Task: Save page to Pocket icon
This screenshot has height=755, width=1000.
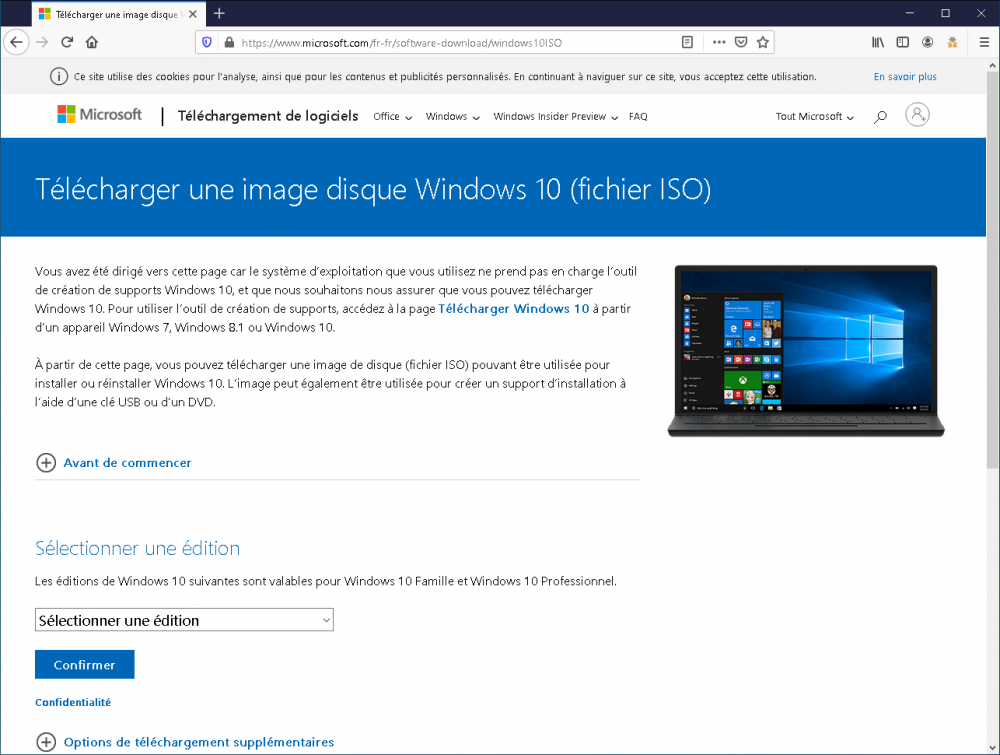Action: point(741,43)
